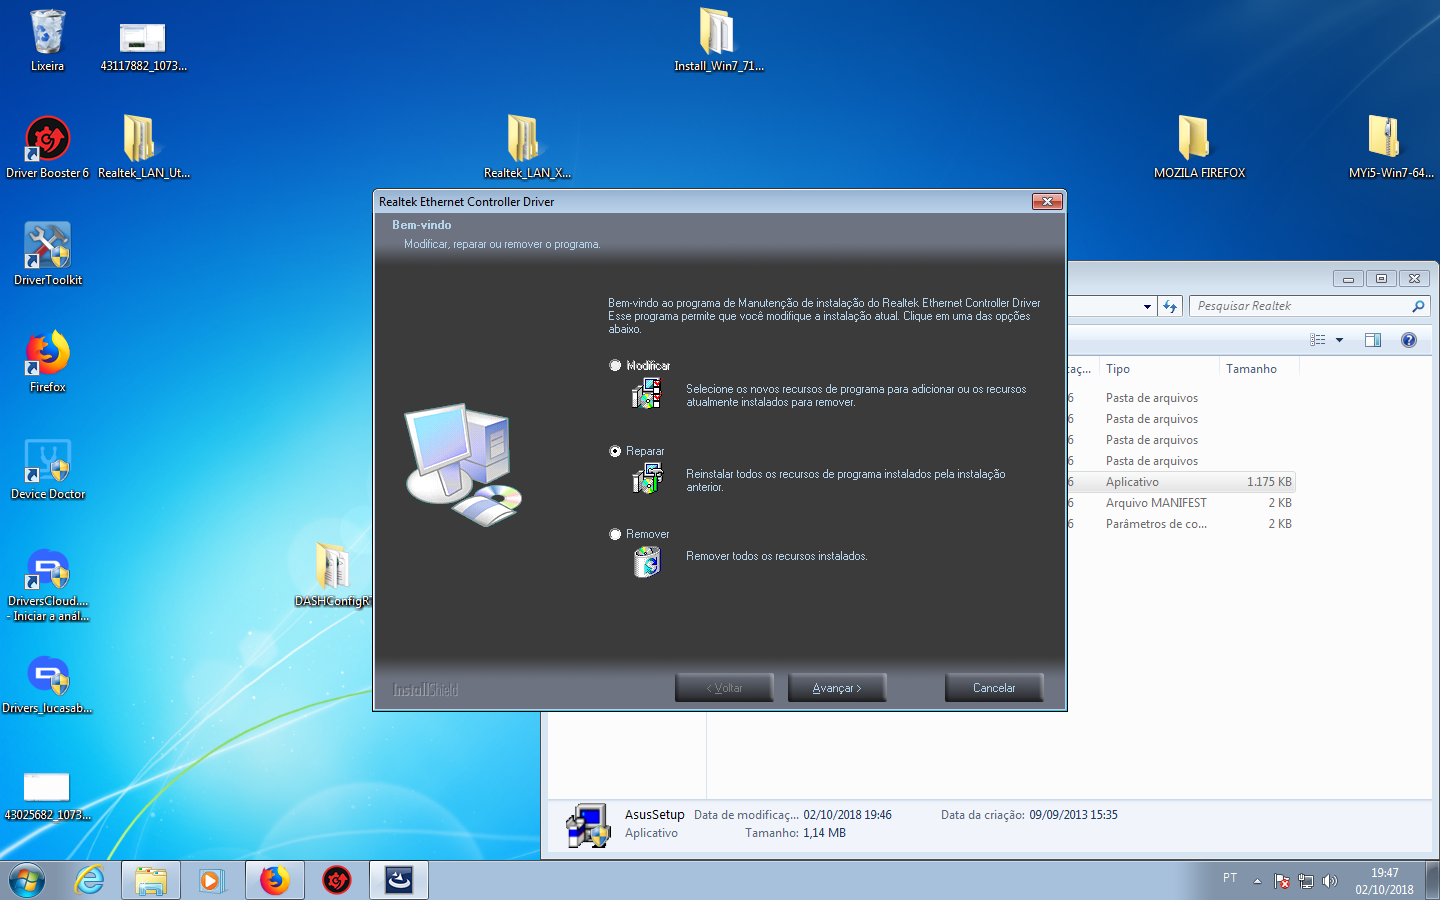This screenshot has height=900, width=1440.
Task: Click the PT language indicator
Action: click(1230, 878)
